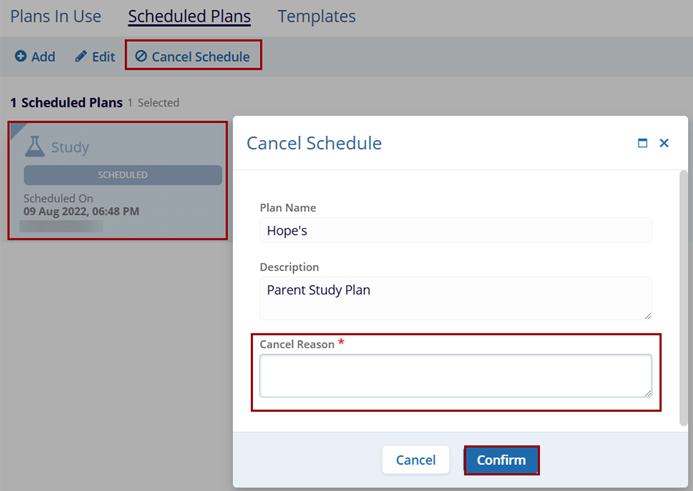The height and width of the screenshot is (491, 693).
Task: Maximize the Cancel Schedule dialog
Action: (643, 144)
